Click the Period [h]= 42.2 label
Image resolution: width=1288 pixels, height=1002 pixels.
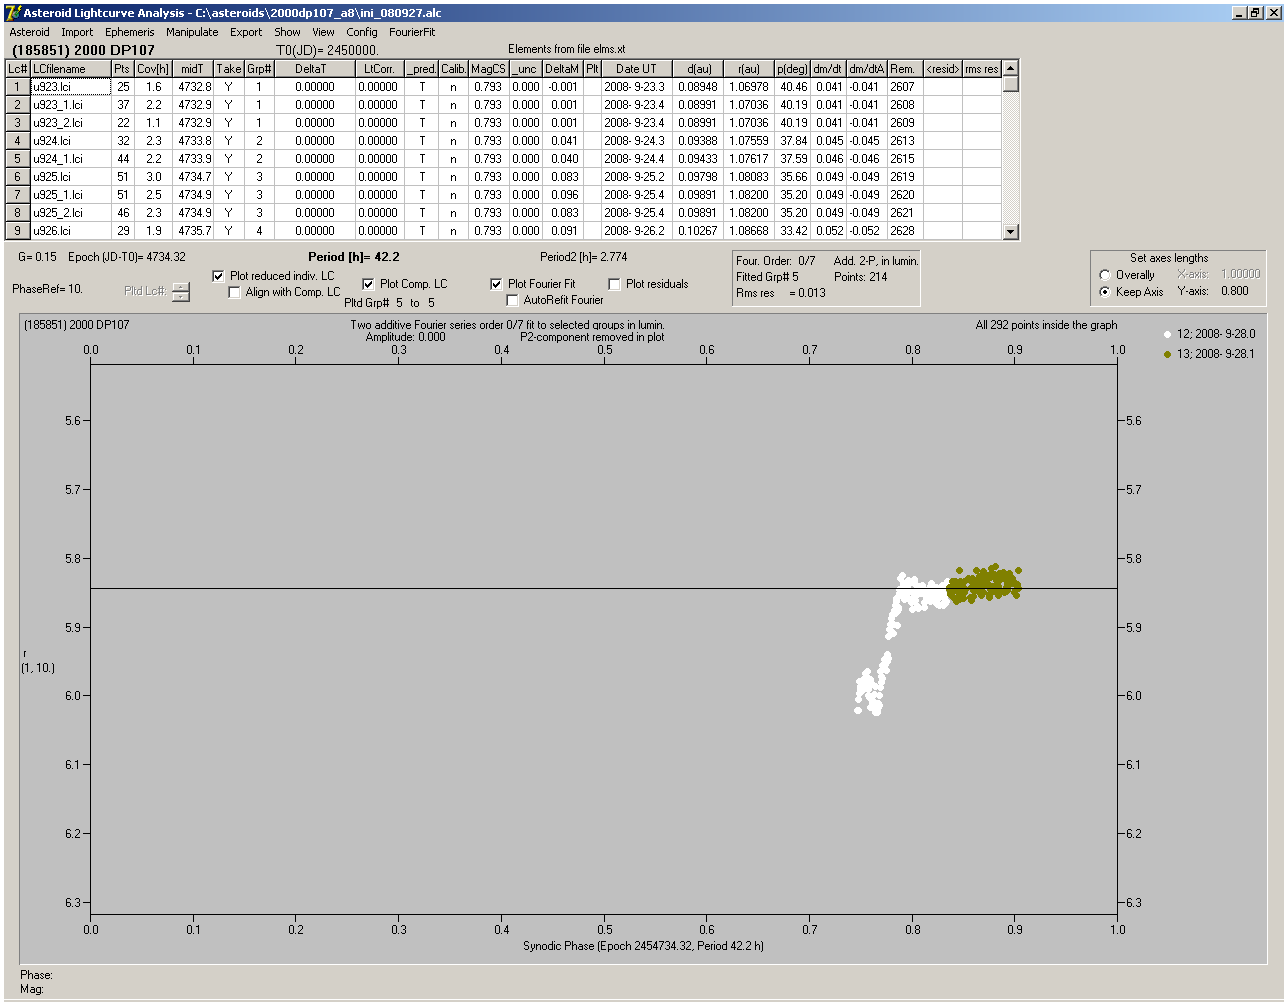[x=354, y=257]
